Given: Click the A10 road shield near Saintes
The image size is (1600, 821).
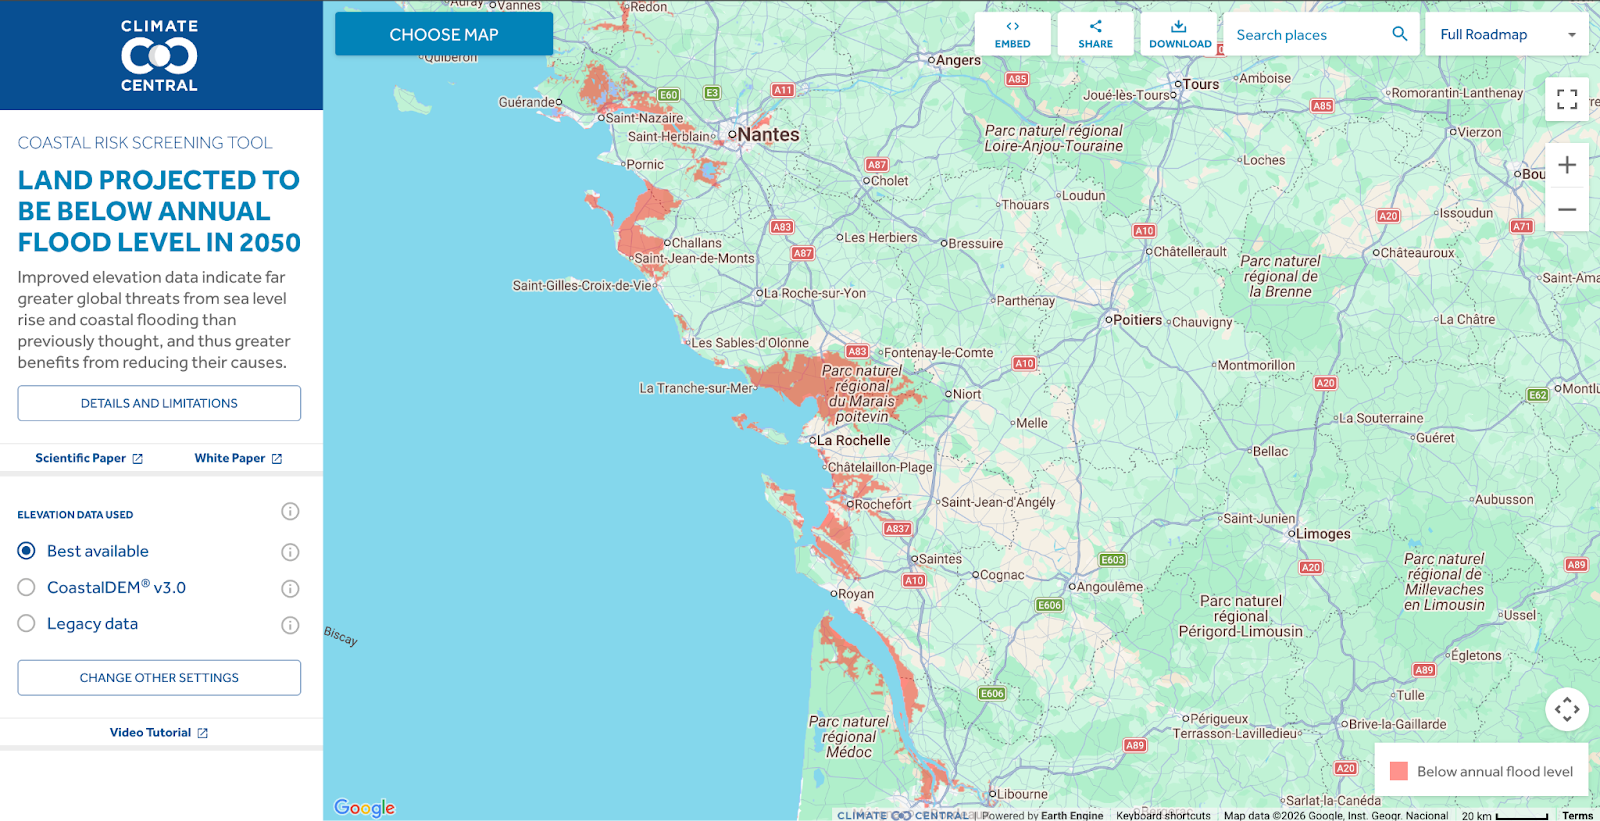Looking at the screenshot, I should click(x=914, y=581).
